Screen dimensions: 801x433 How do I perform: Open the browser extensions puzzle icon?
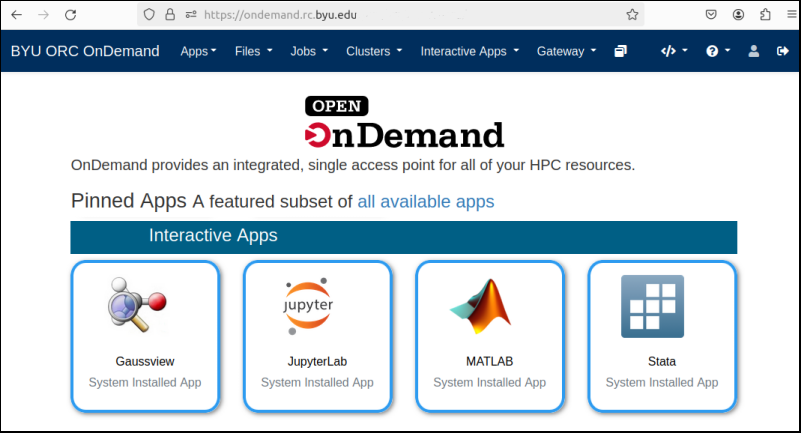pyautogui.click(x=765, y=14)
